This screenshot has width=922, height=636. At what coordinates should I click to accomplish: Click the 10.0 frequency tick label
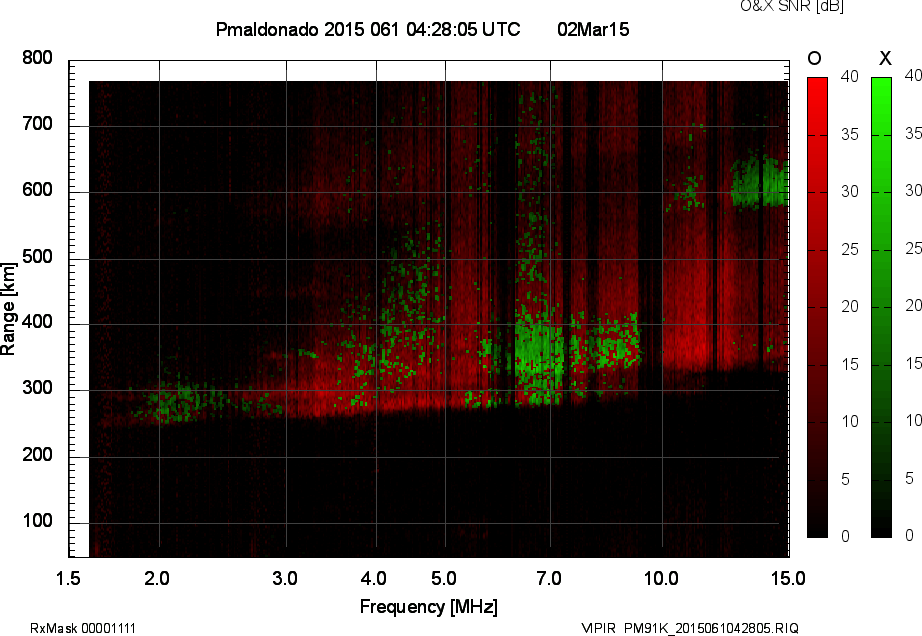(661, 578)
